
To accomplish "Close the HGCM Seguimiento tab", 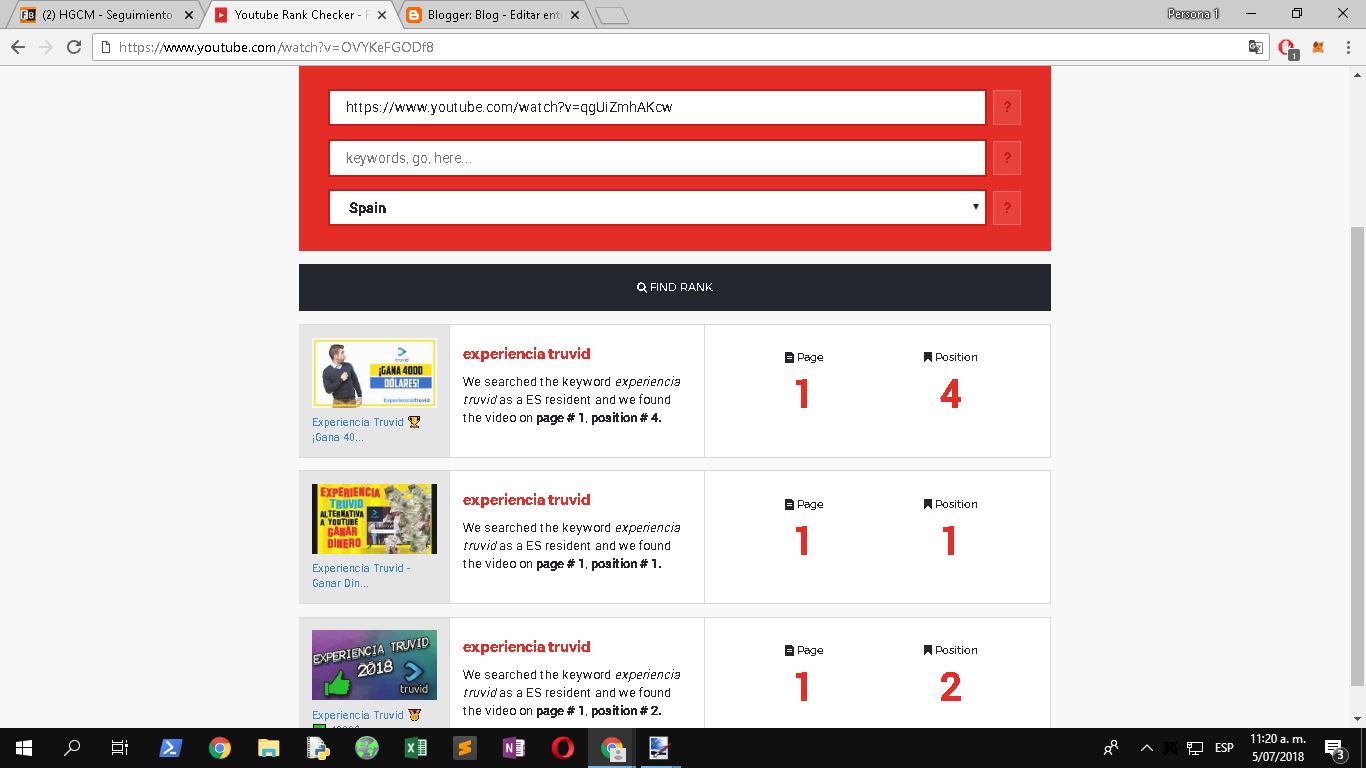I will [x=189, y=15].
